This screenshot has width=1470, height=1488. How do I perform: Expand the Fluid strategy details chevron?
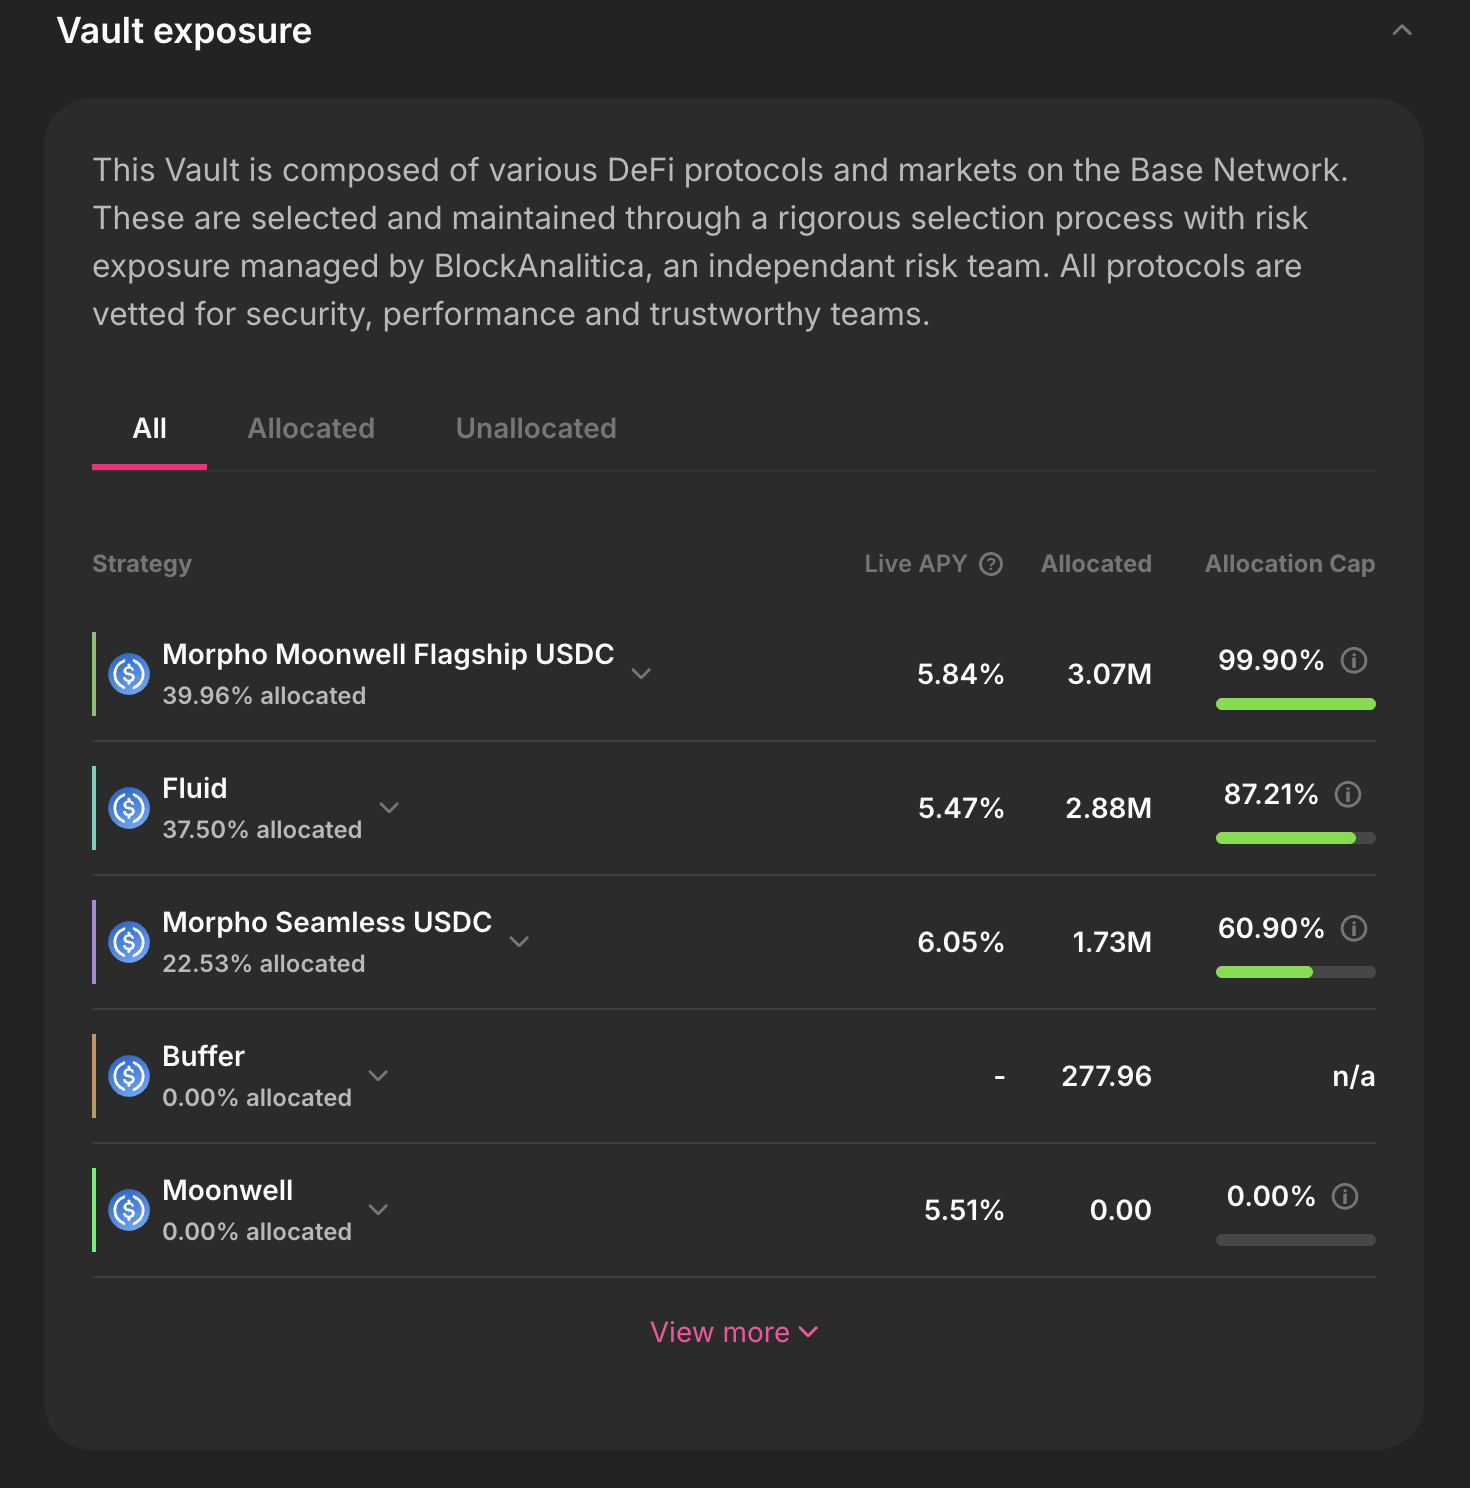pyautogui.click(x=390, y=808)
